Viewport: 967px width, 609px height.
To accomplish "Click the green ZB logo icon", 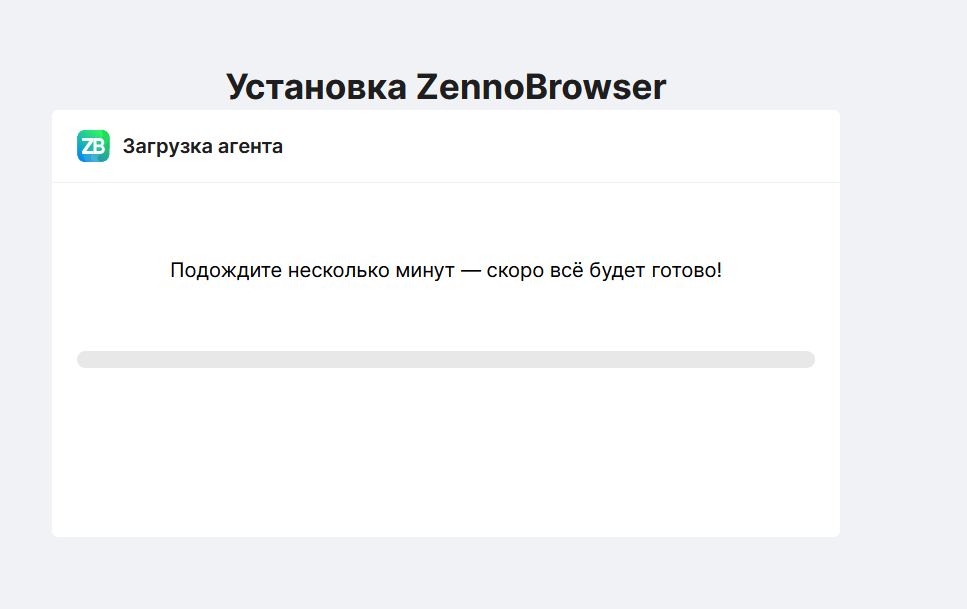I will [x=93, y=146].
